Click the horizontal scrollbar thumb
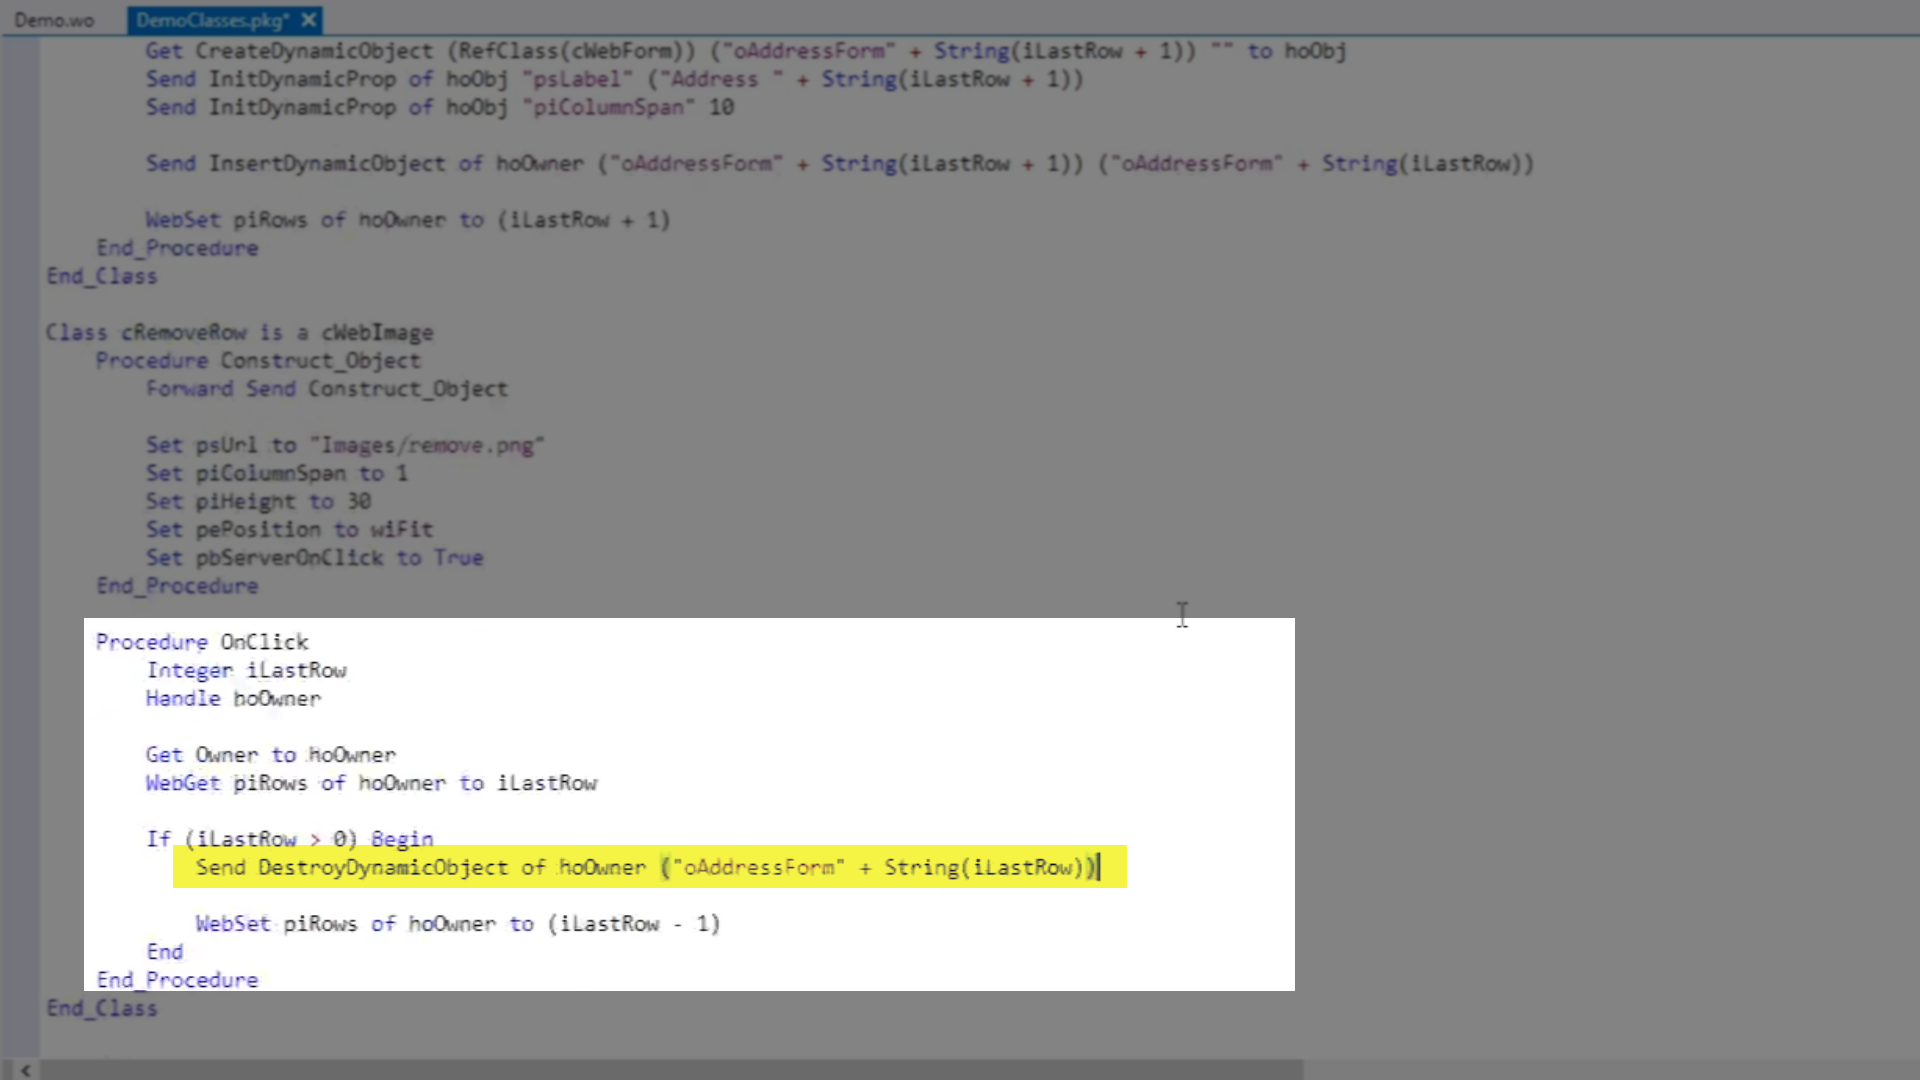This screenshot has width=1920, height=1080. [x=670, y=1070]
